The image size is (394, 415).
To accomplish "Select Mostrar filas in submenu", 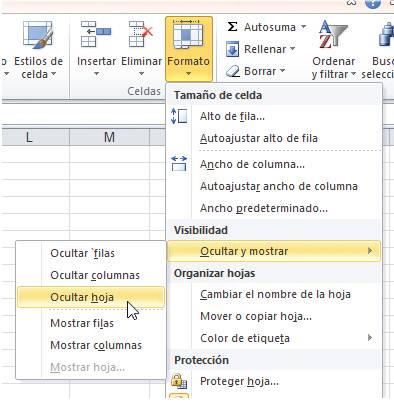I will [x=91, y=323].
